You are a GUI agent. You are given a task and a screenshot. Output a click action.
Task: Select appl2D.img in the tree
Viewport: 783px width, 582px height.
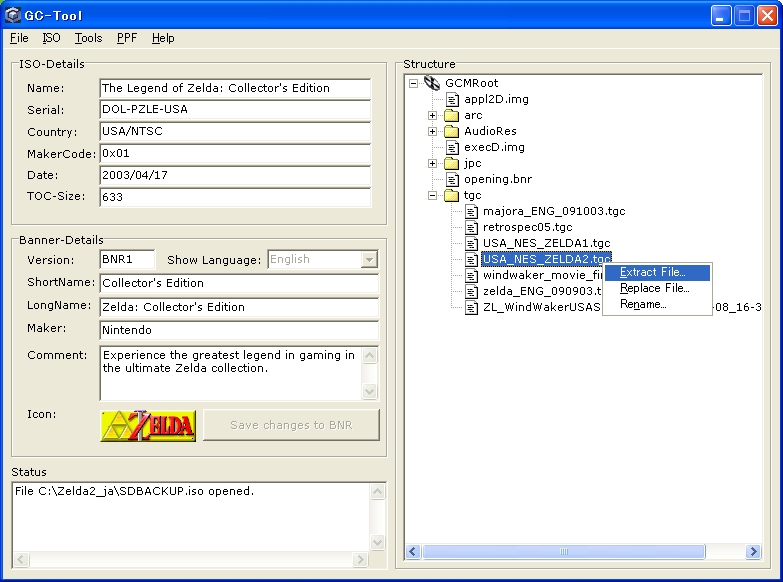click(x=496, y=99)
